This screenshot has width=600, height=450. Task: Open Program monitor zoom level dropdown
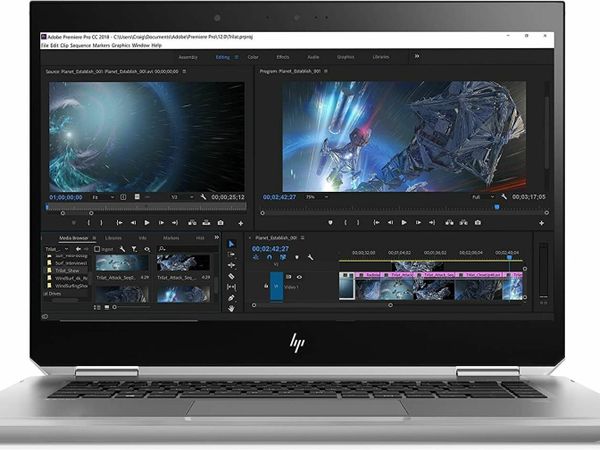313,197
